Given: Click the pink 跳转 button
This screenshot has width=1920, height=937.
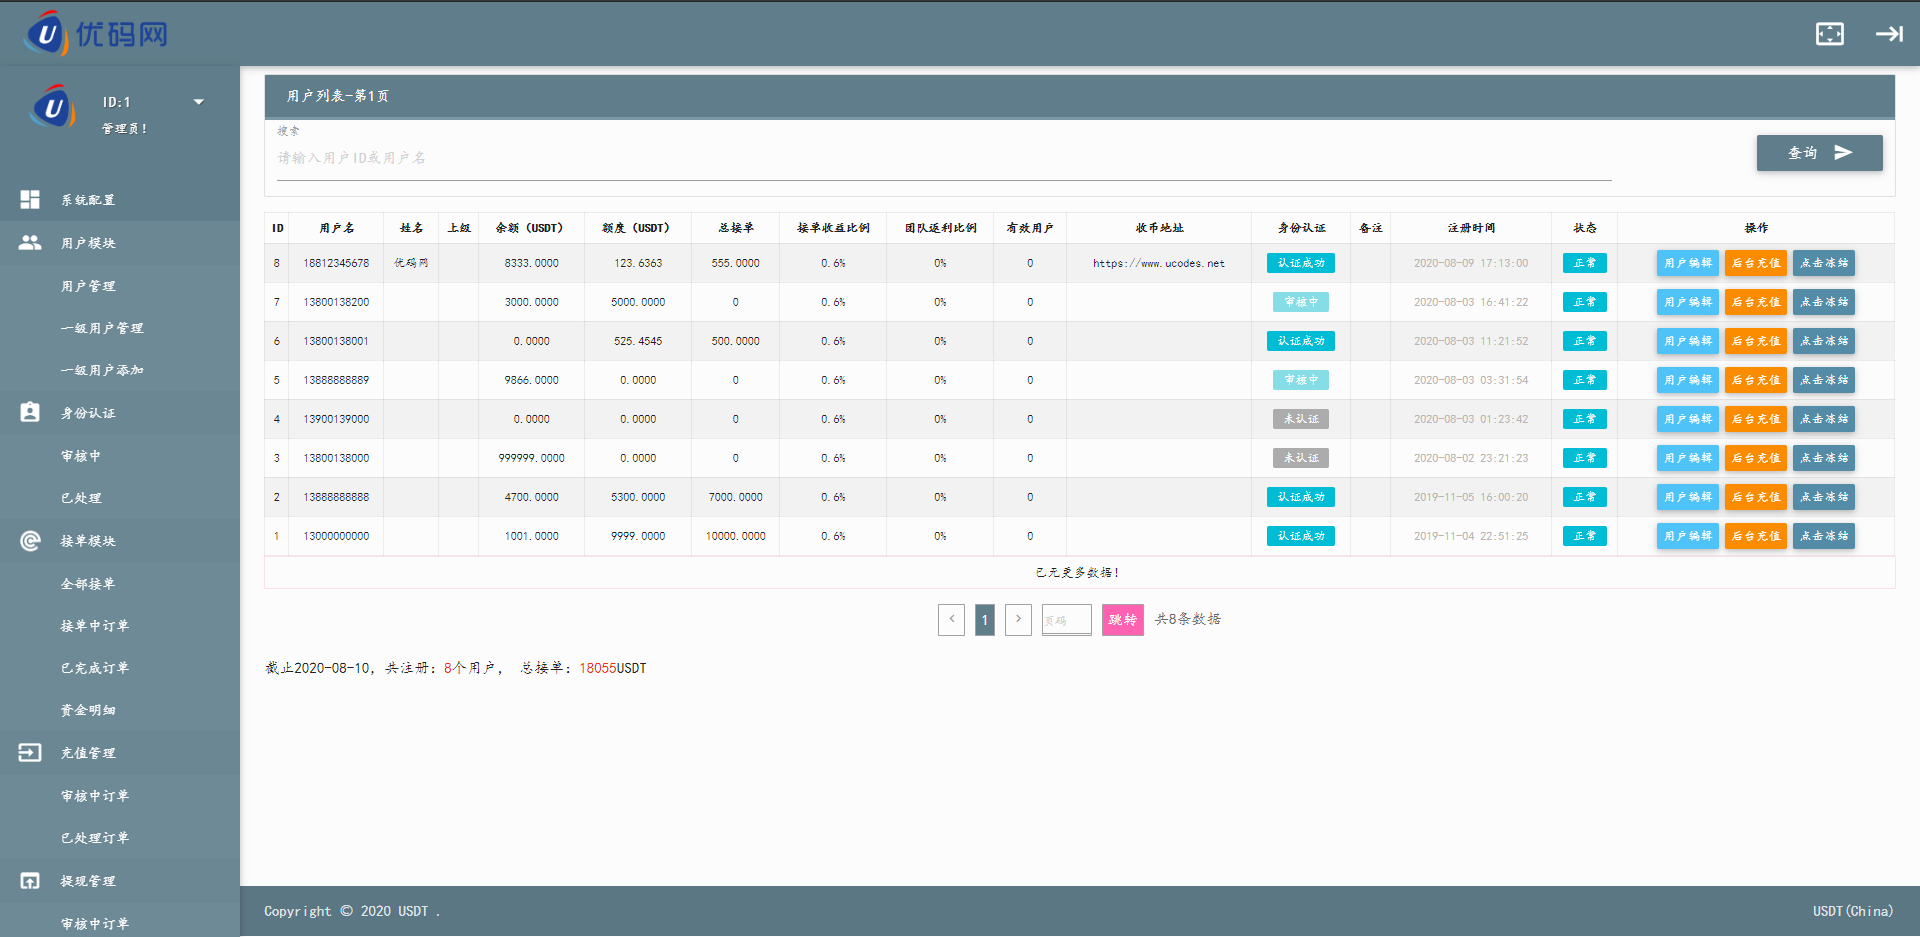Looking at the screenshot, I should click(1122, 620).
